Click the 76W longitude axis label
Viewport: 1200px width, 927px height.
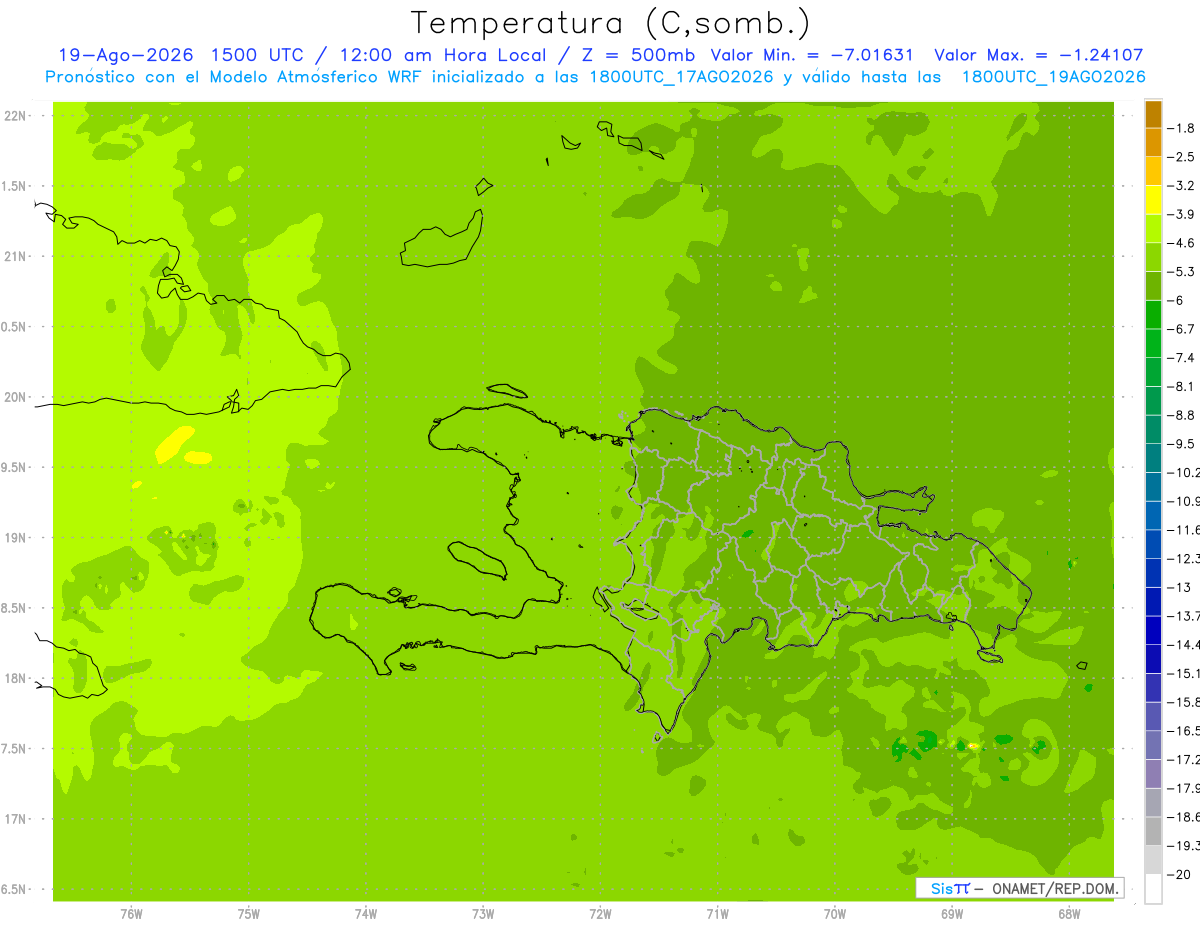(131, 914)
